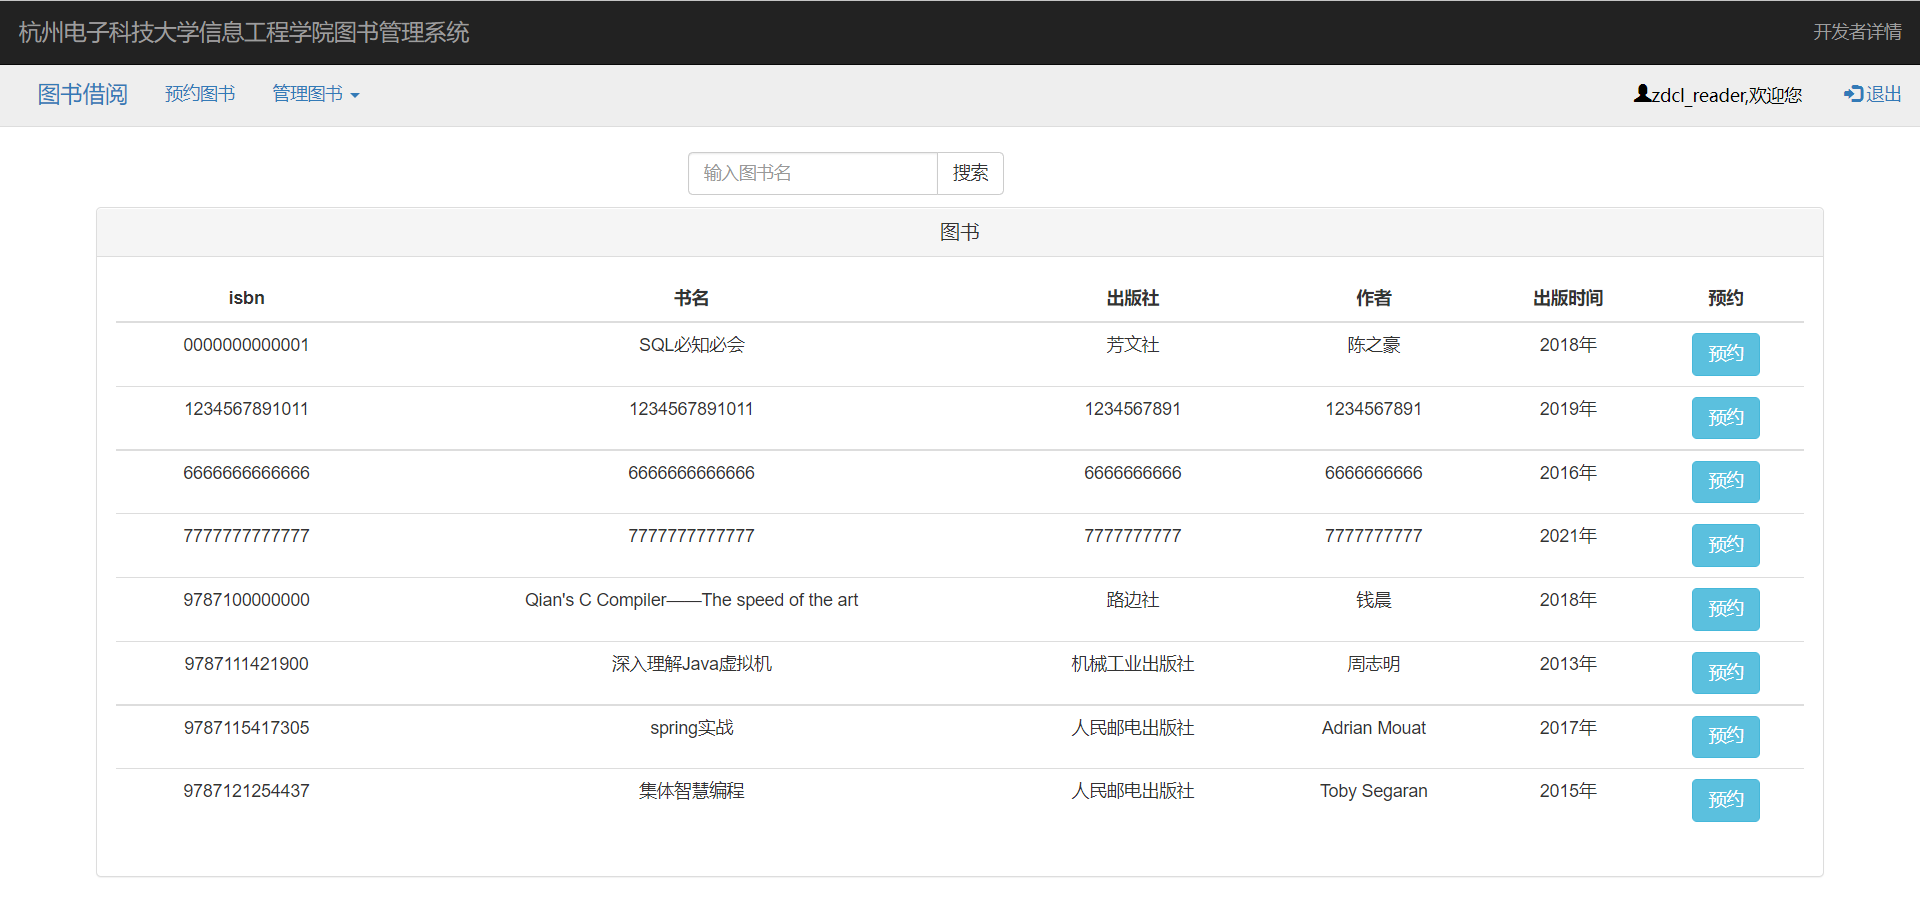The image size is (1920, 902).
Task: Click the 书名 column header
Action: click(691, 298)
